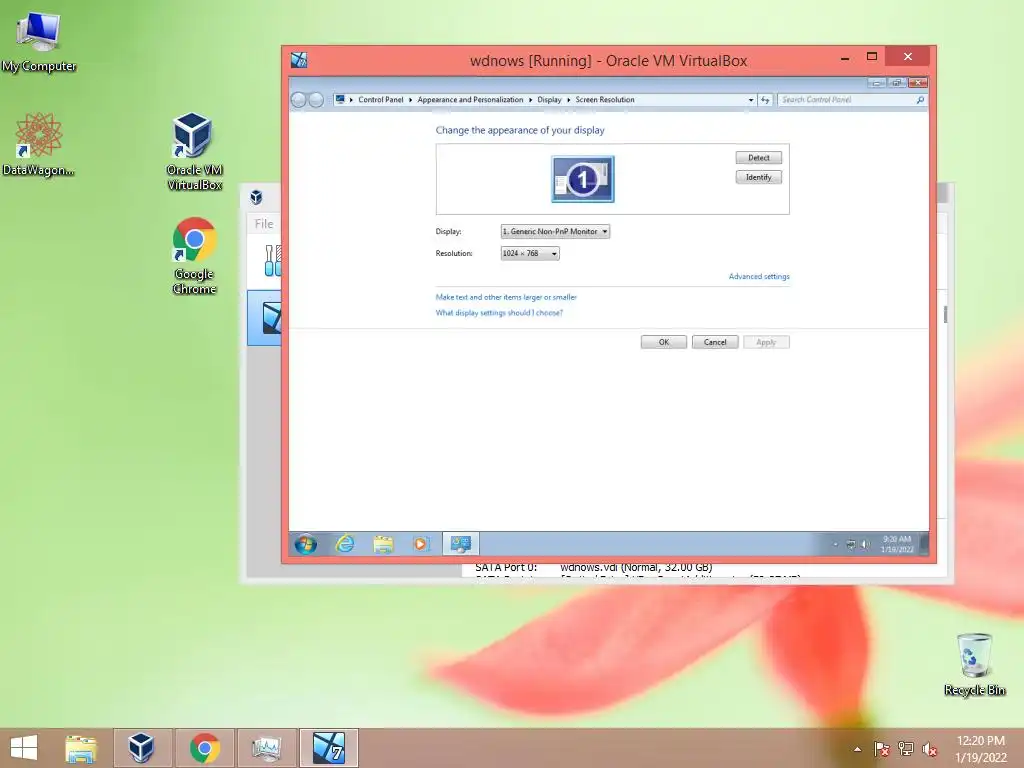The image size is (1024, 768).
Task: Click the VirtualBox window title icon
Action: click(x=299, y=60)
